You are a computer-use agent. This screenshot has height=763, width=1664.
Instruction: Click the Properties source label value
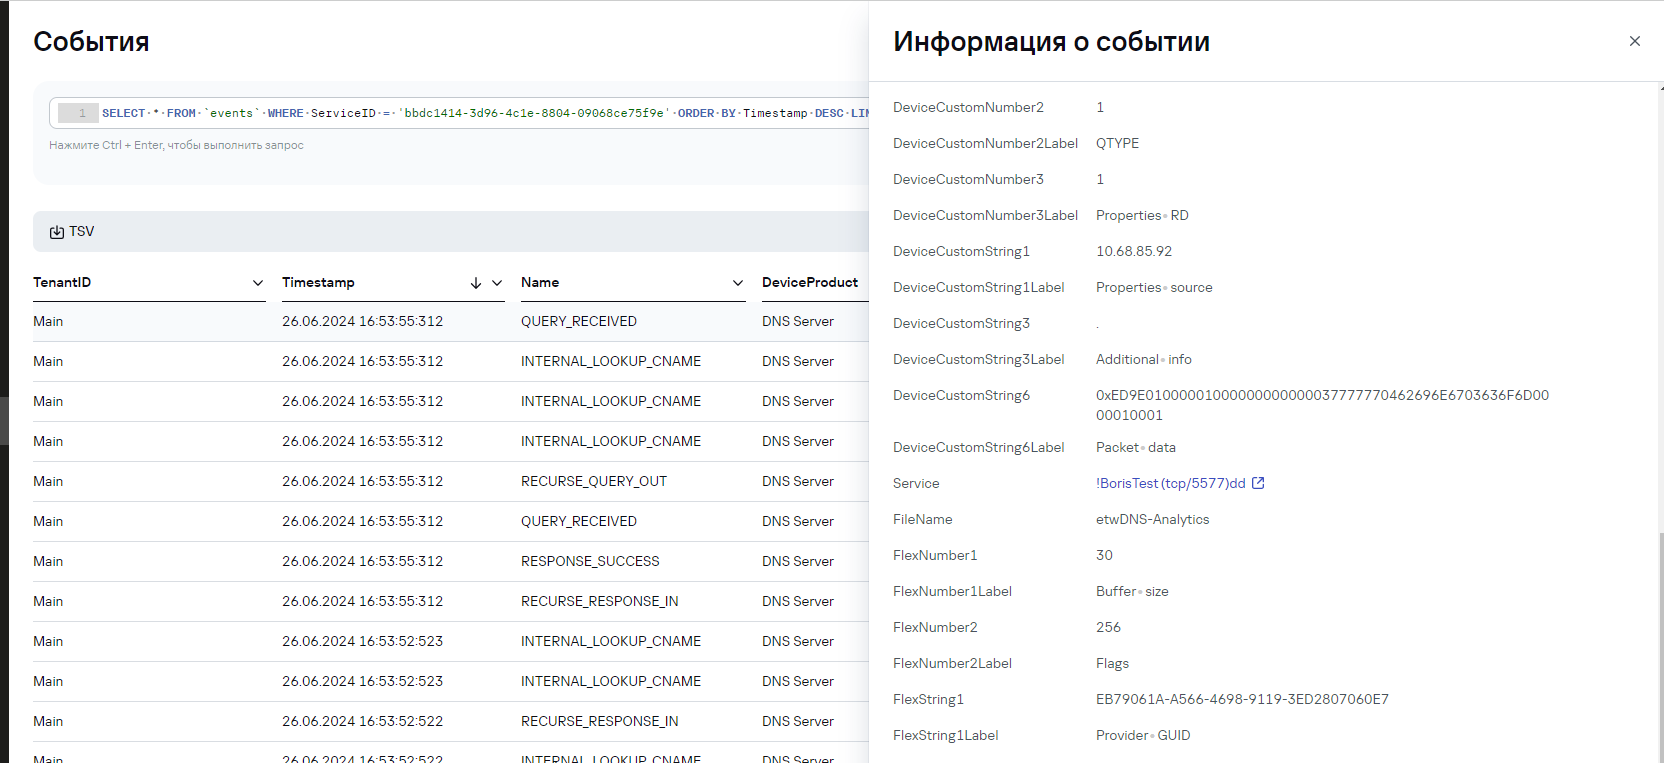tap(1154, 287)
